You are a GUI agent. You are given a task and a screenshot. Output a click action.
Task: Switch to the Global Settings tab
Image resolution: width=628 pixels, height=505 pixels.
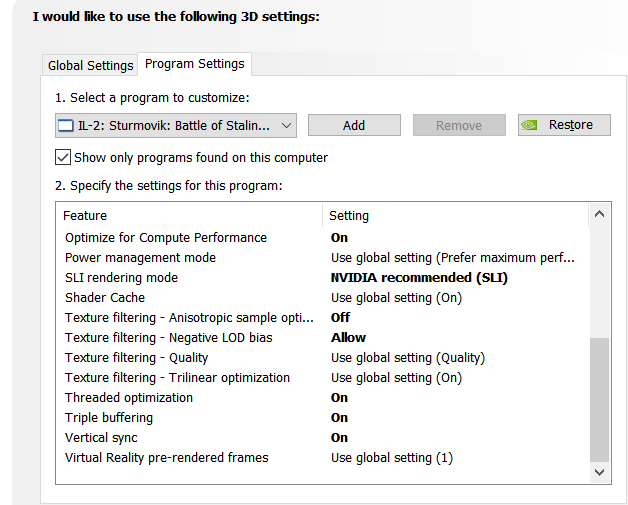click(90, 65)
